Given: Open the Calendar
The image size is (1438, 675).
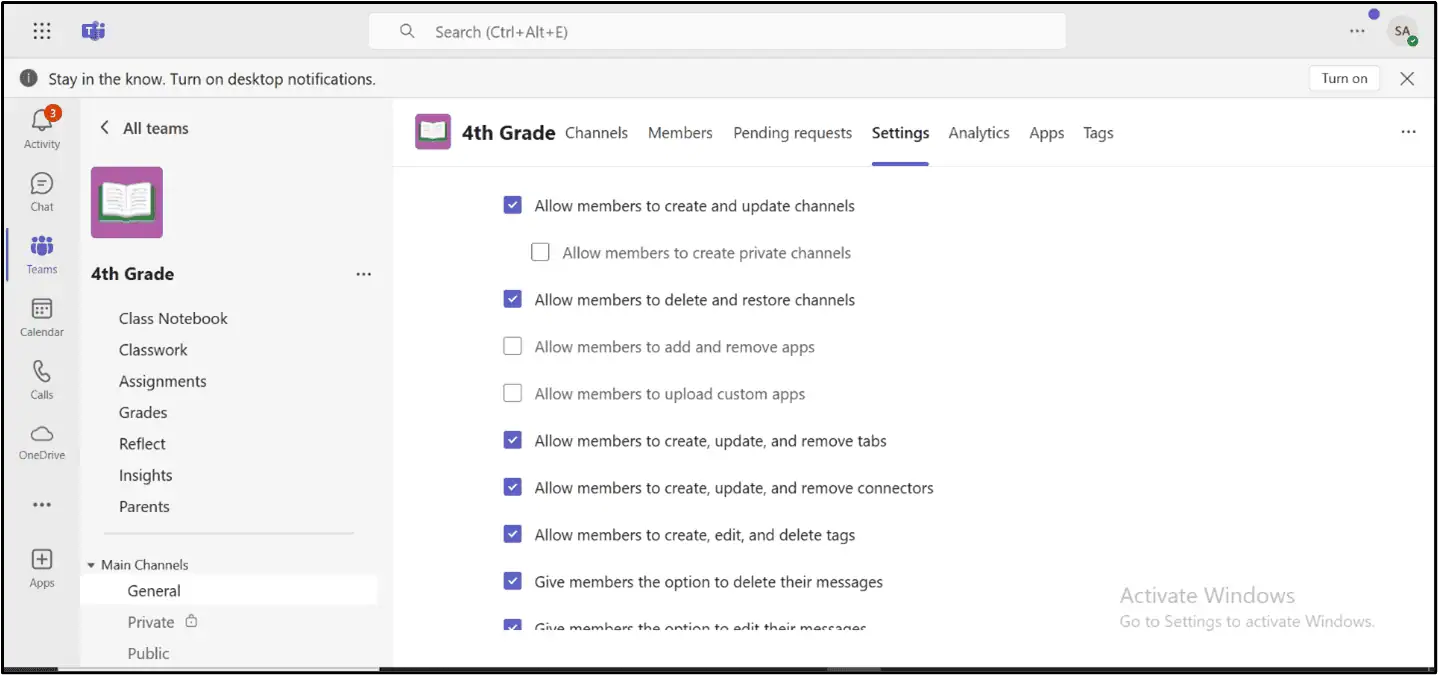Looking at the screenshot, I should pos(41,316).
